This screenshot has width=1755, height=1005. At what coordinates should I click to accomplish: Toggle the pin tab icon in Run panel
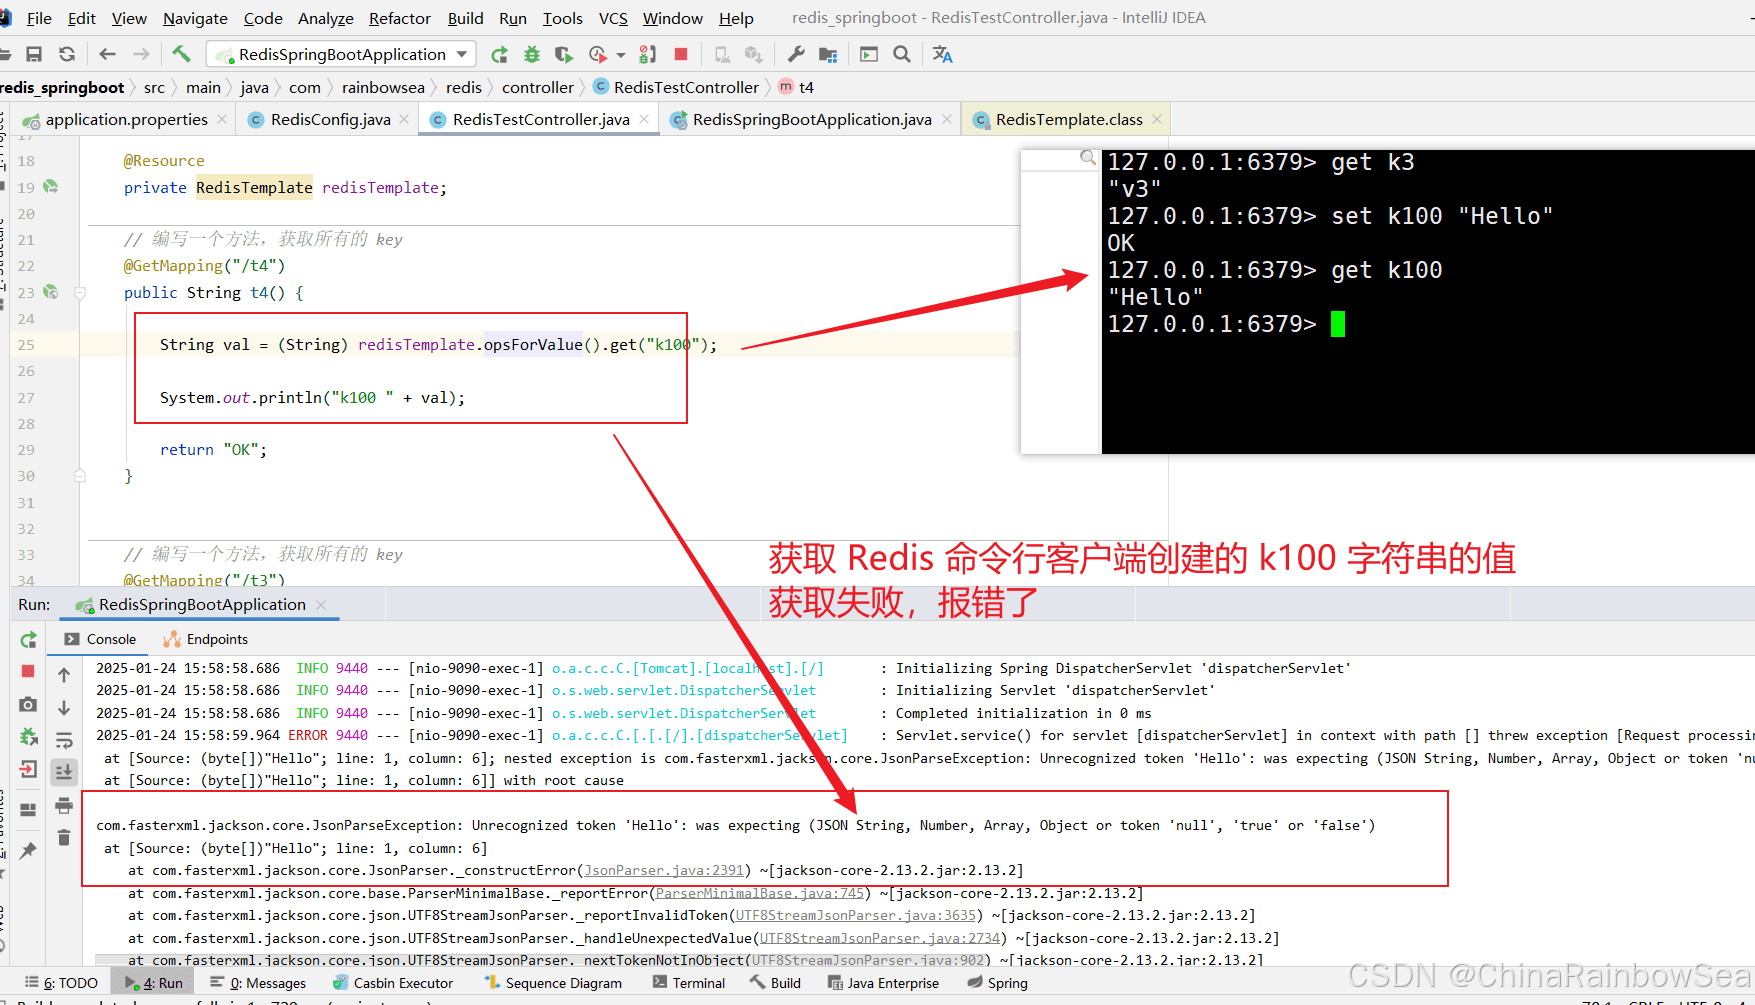(x=28, y=850)
